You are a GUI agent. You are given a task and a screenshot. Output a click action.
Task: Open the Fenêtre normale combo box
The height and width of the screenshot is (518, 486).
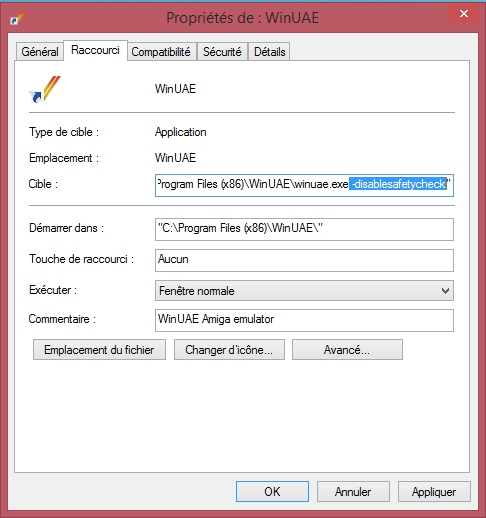tap(304, 291)
